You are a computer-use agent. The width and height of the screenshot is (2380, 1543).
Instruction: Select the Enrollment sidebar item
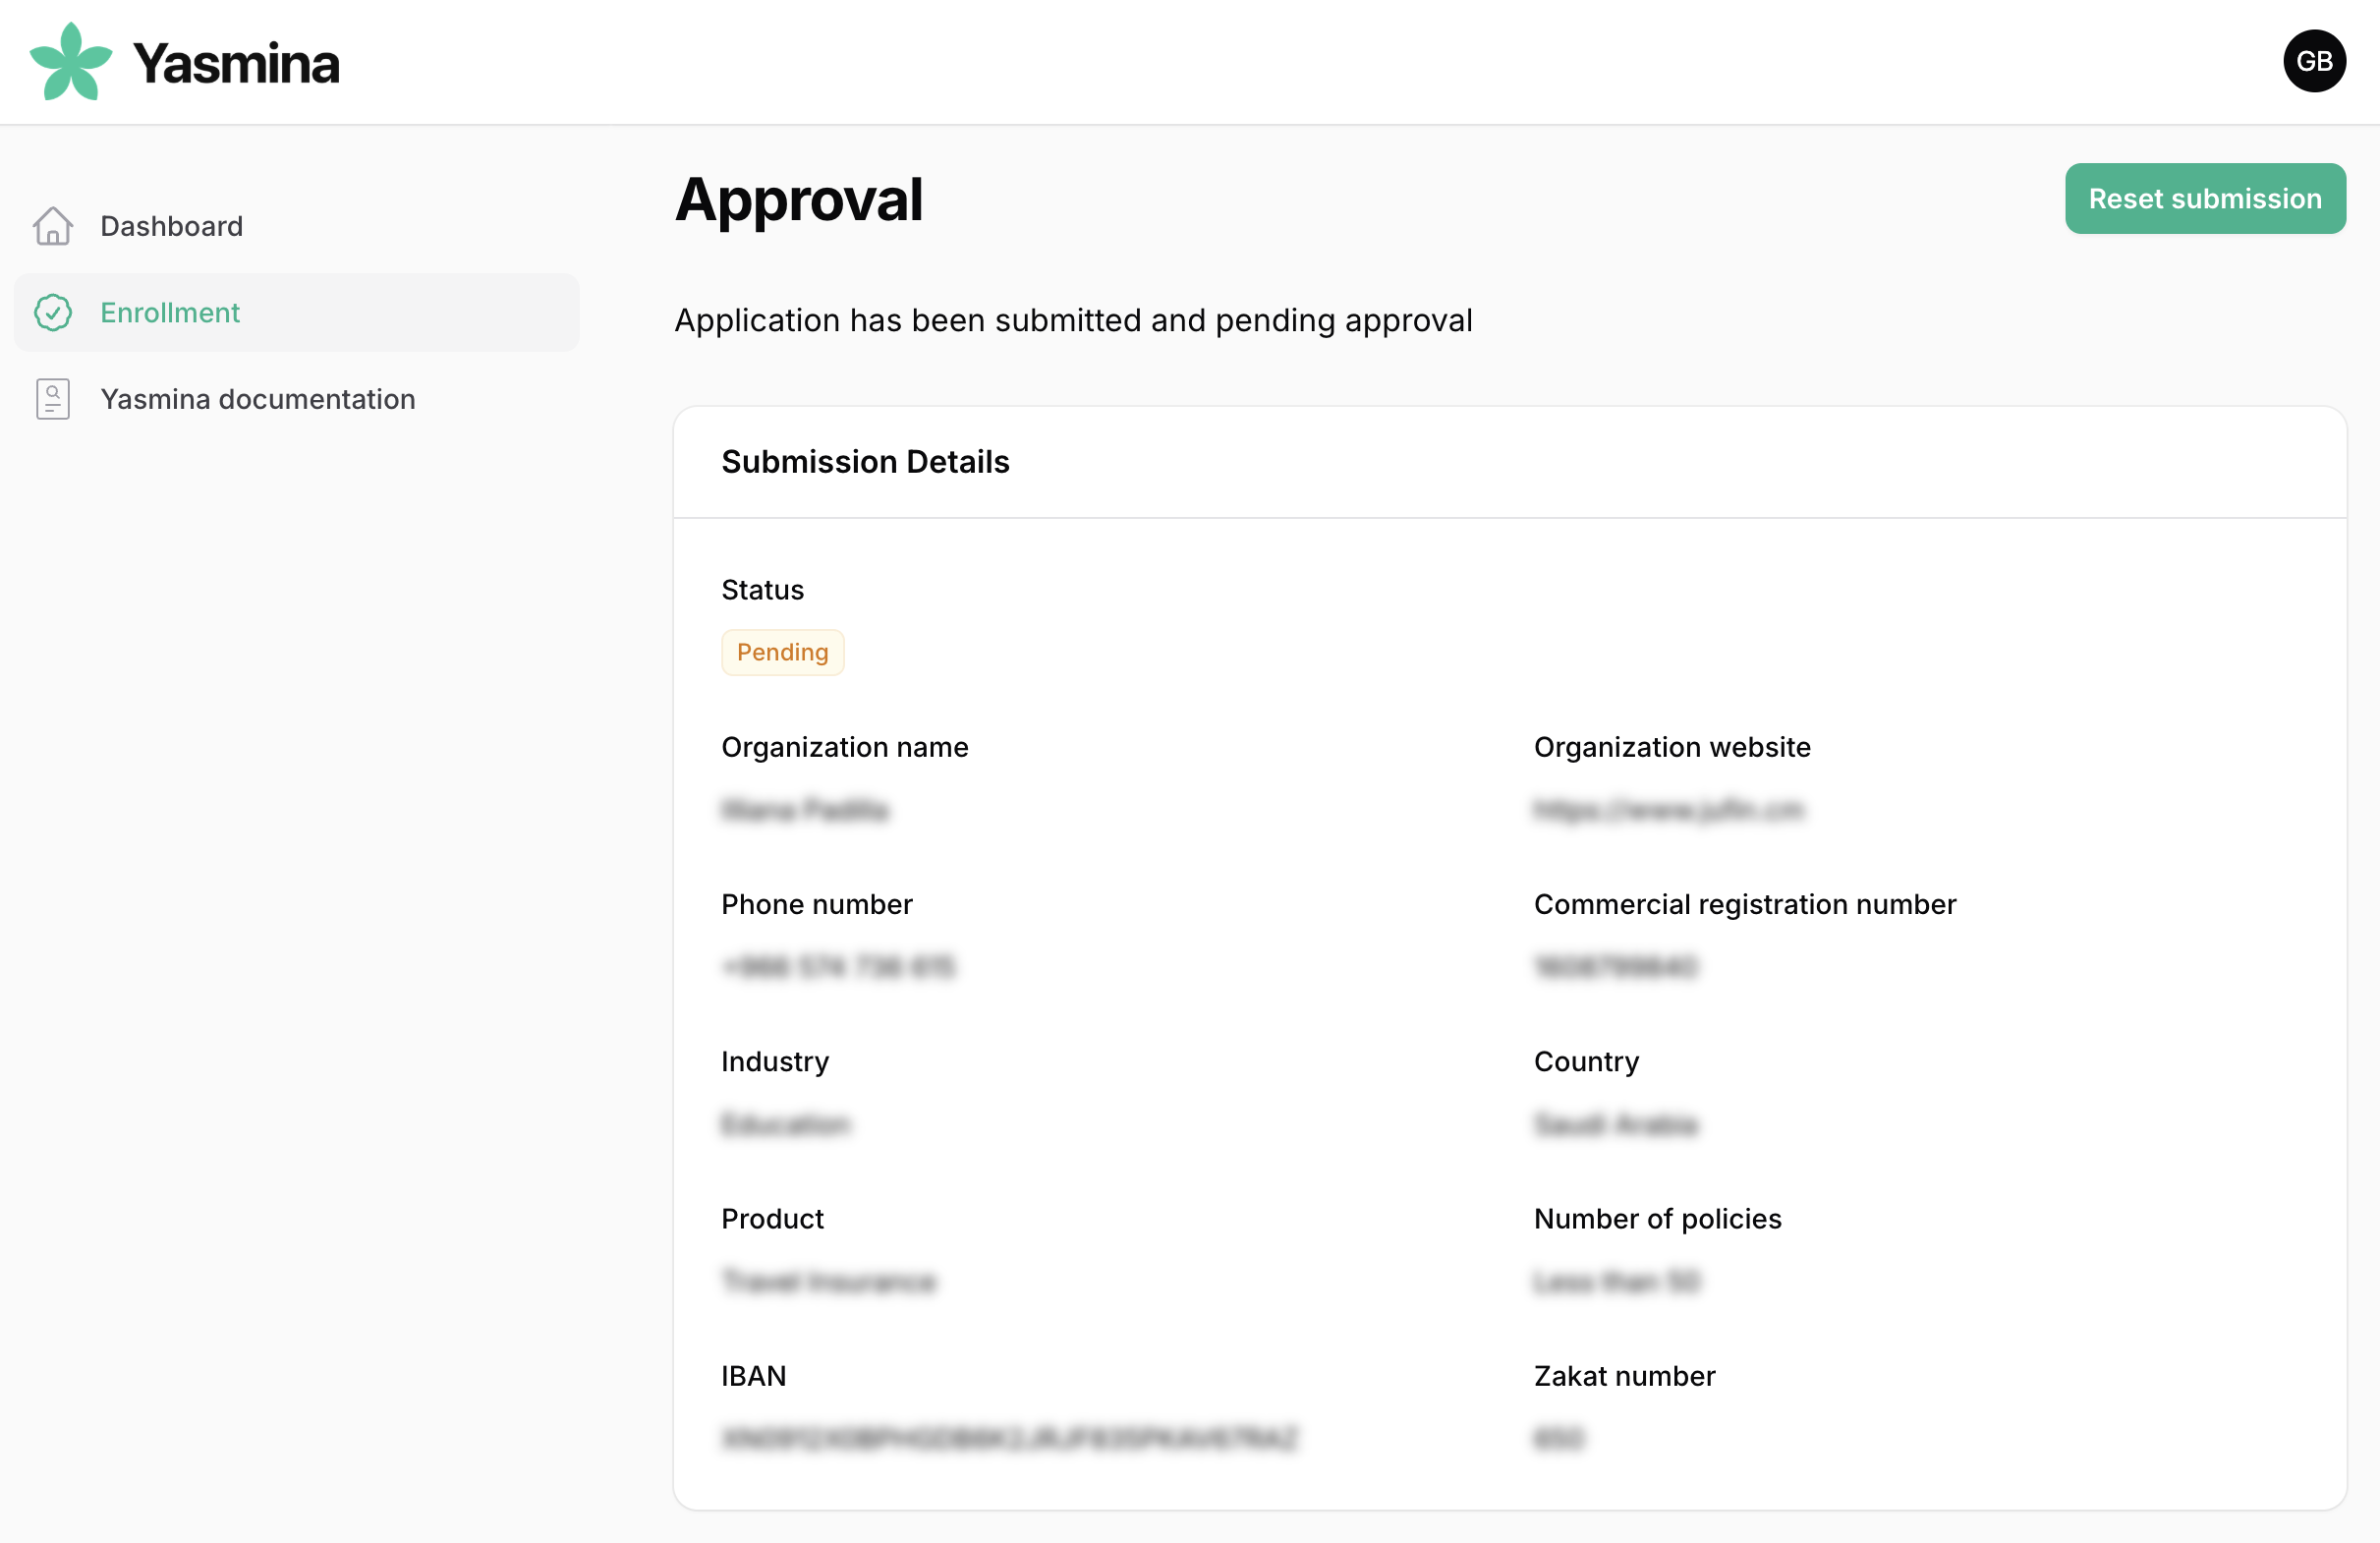point(170,313)
